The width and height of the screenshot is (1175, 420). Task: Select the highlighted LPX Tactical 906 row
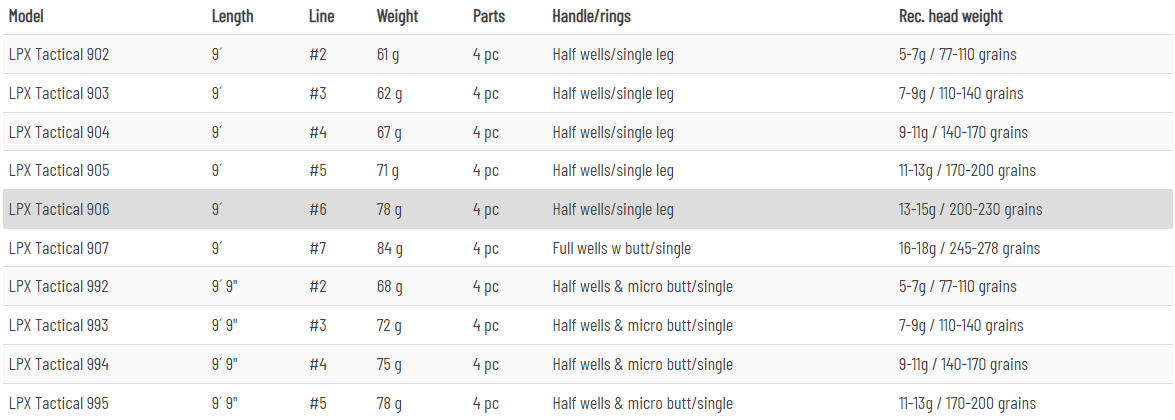pyautogui.click(x=588, y=209)
